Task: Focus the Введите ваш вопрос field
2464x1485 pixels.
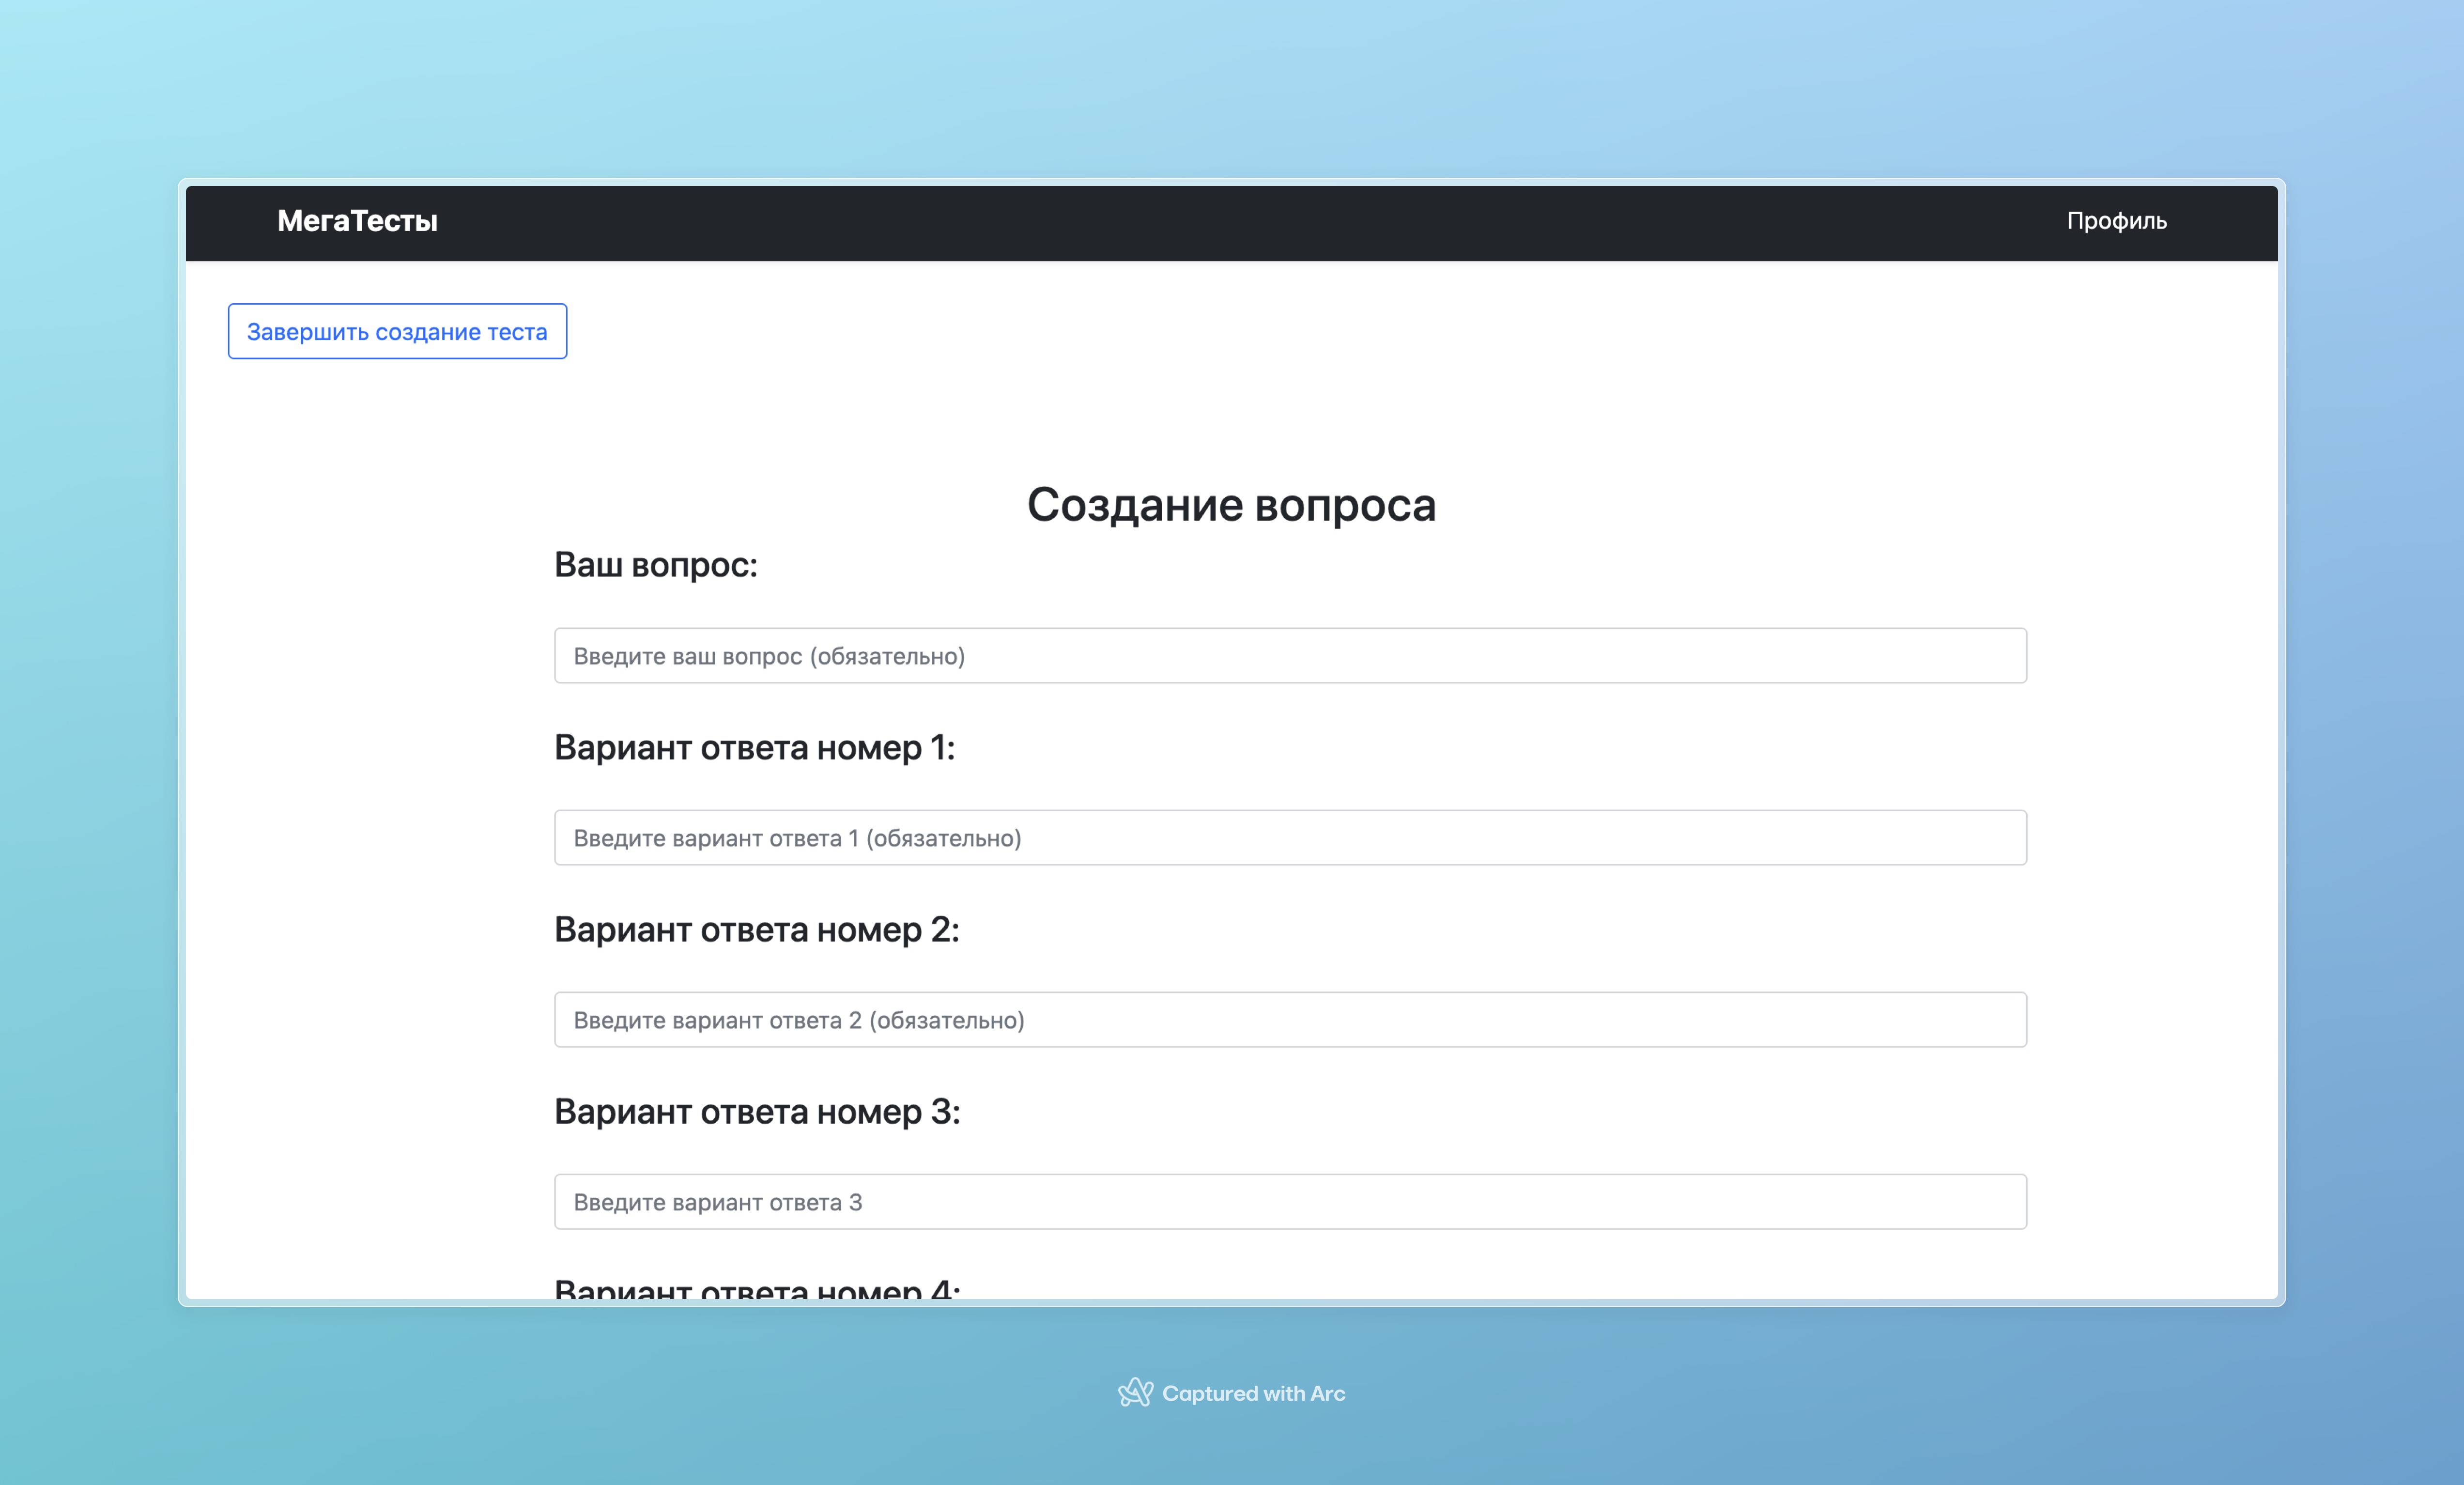Action: pyautogui.click(x=1290, y=656)
